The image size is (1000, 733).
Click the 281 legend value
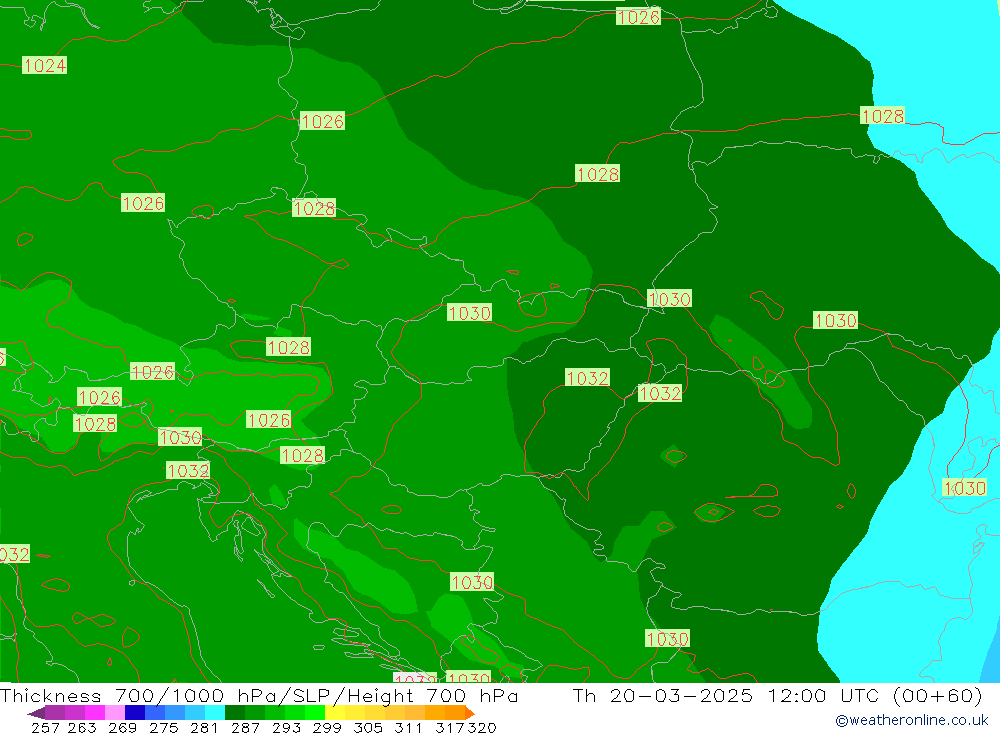[x=204, y=727]
